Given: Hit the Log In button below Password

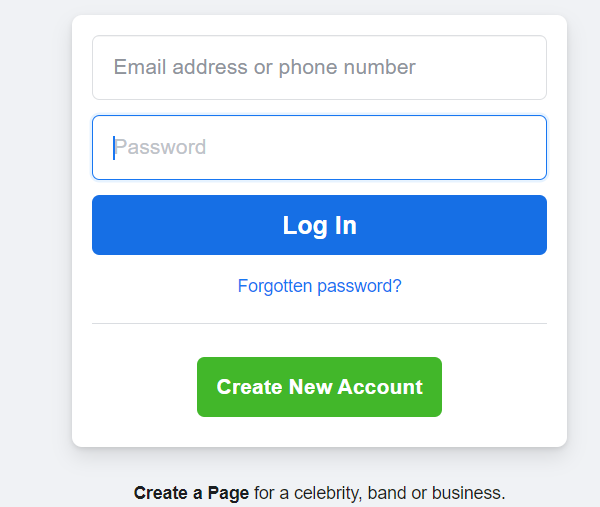Looking at the screenshot, I should click(319, 225).
